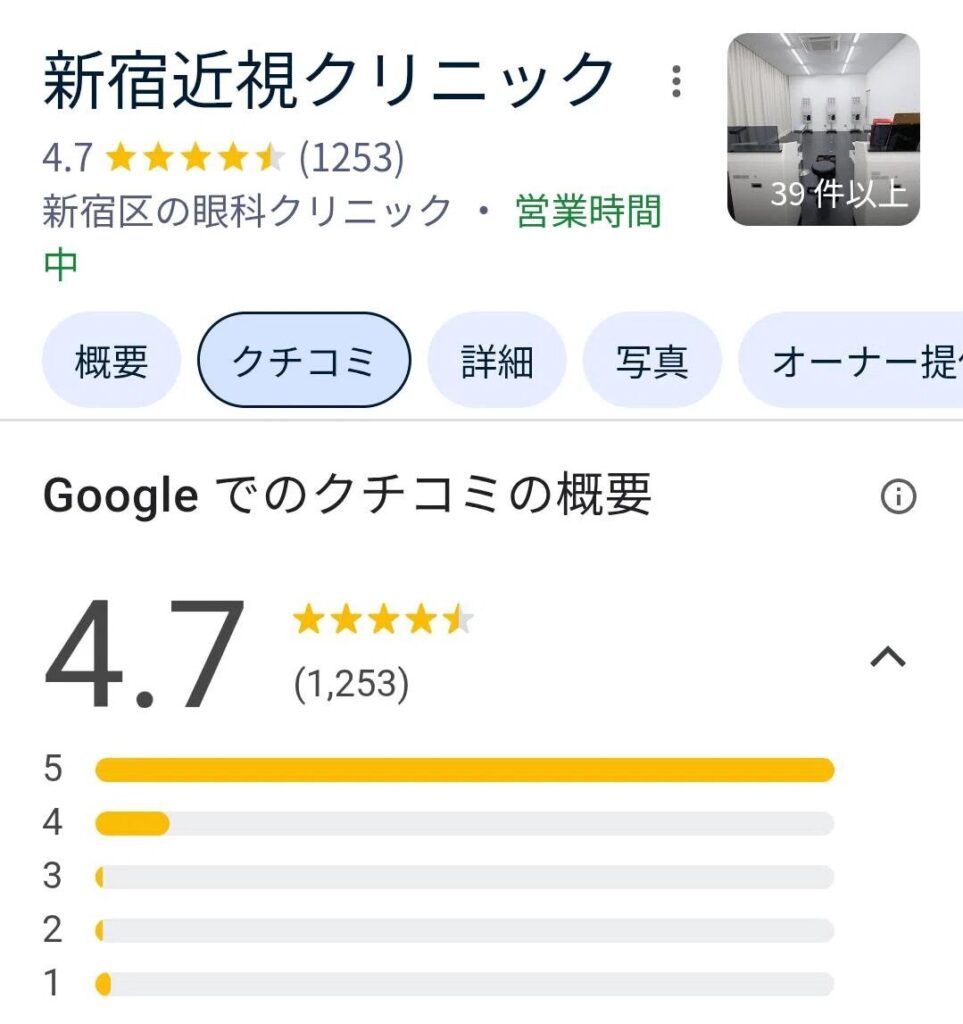Viewport: 963px width, 1024px height.
Task: Click the 5-star rating bar
Action: click(x=464, y=769)
